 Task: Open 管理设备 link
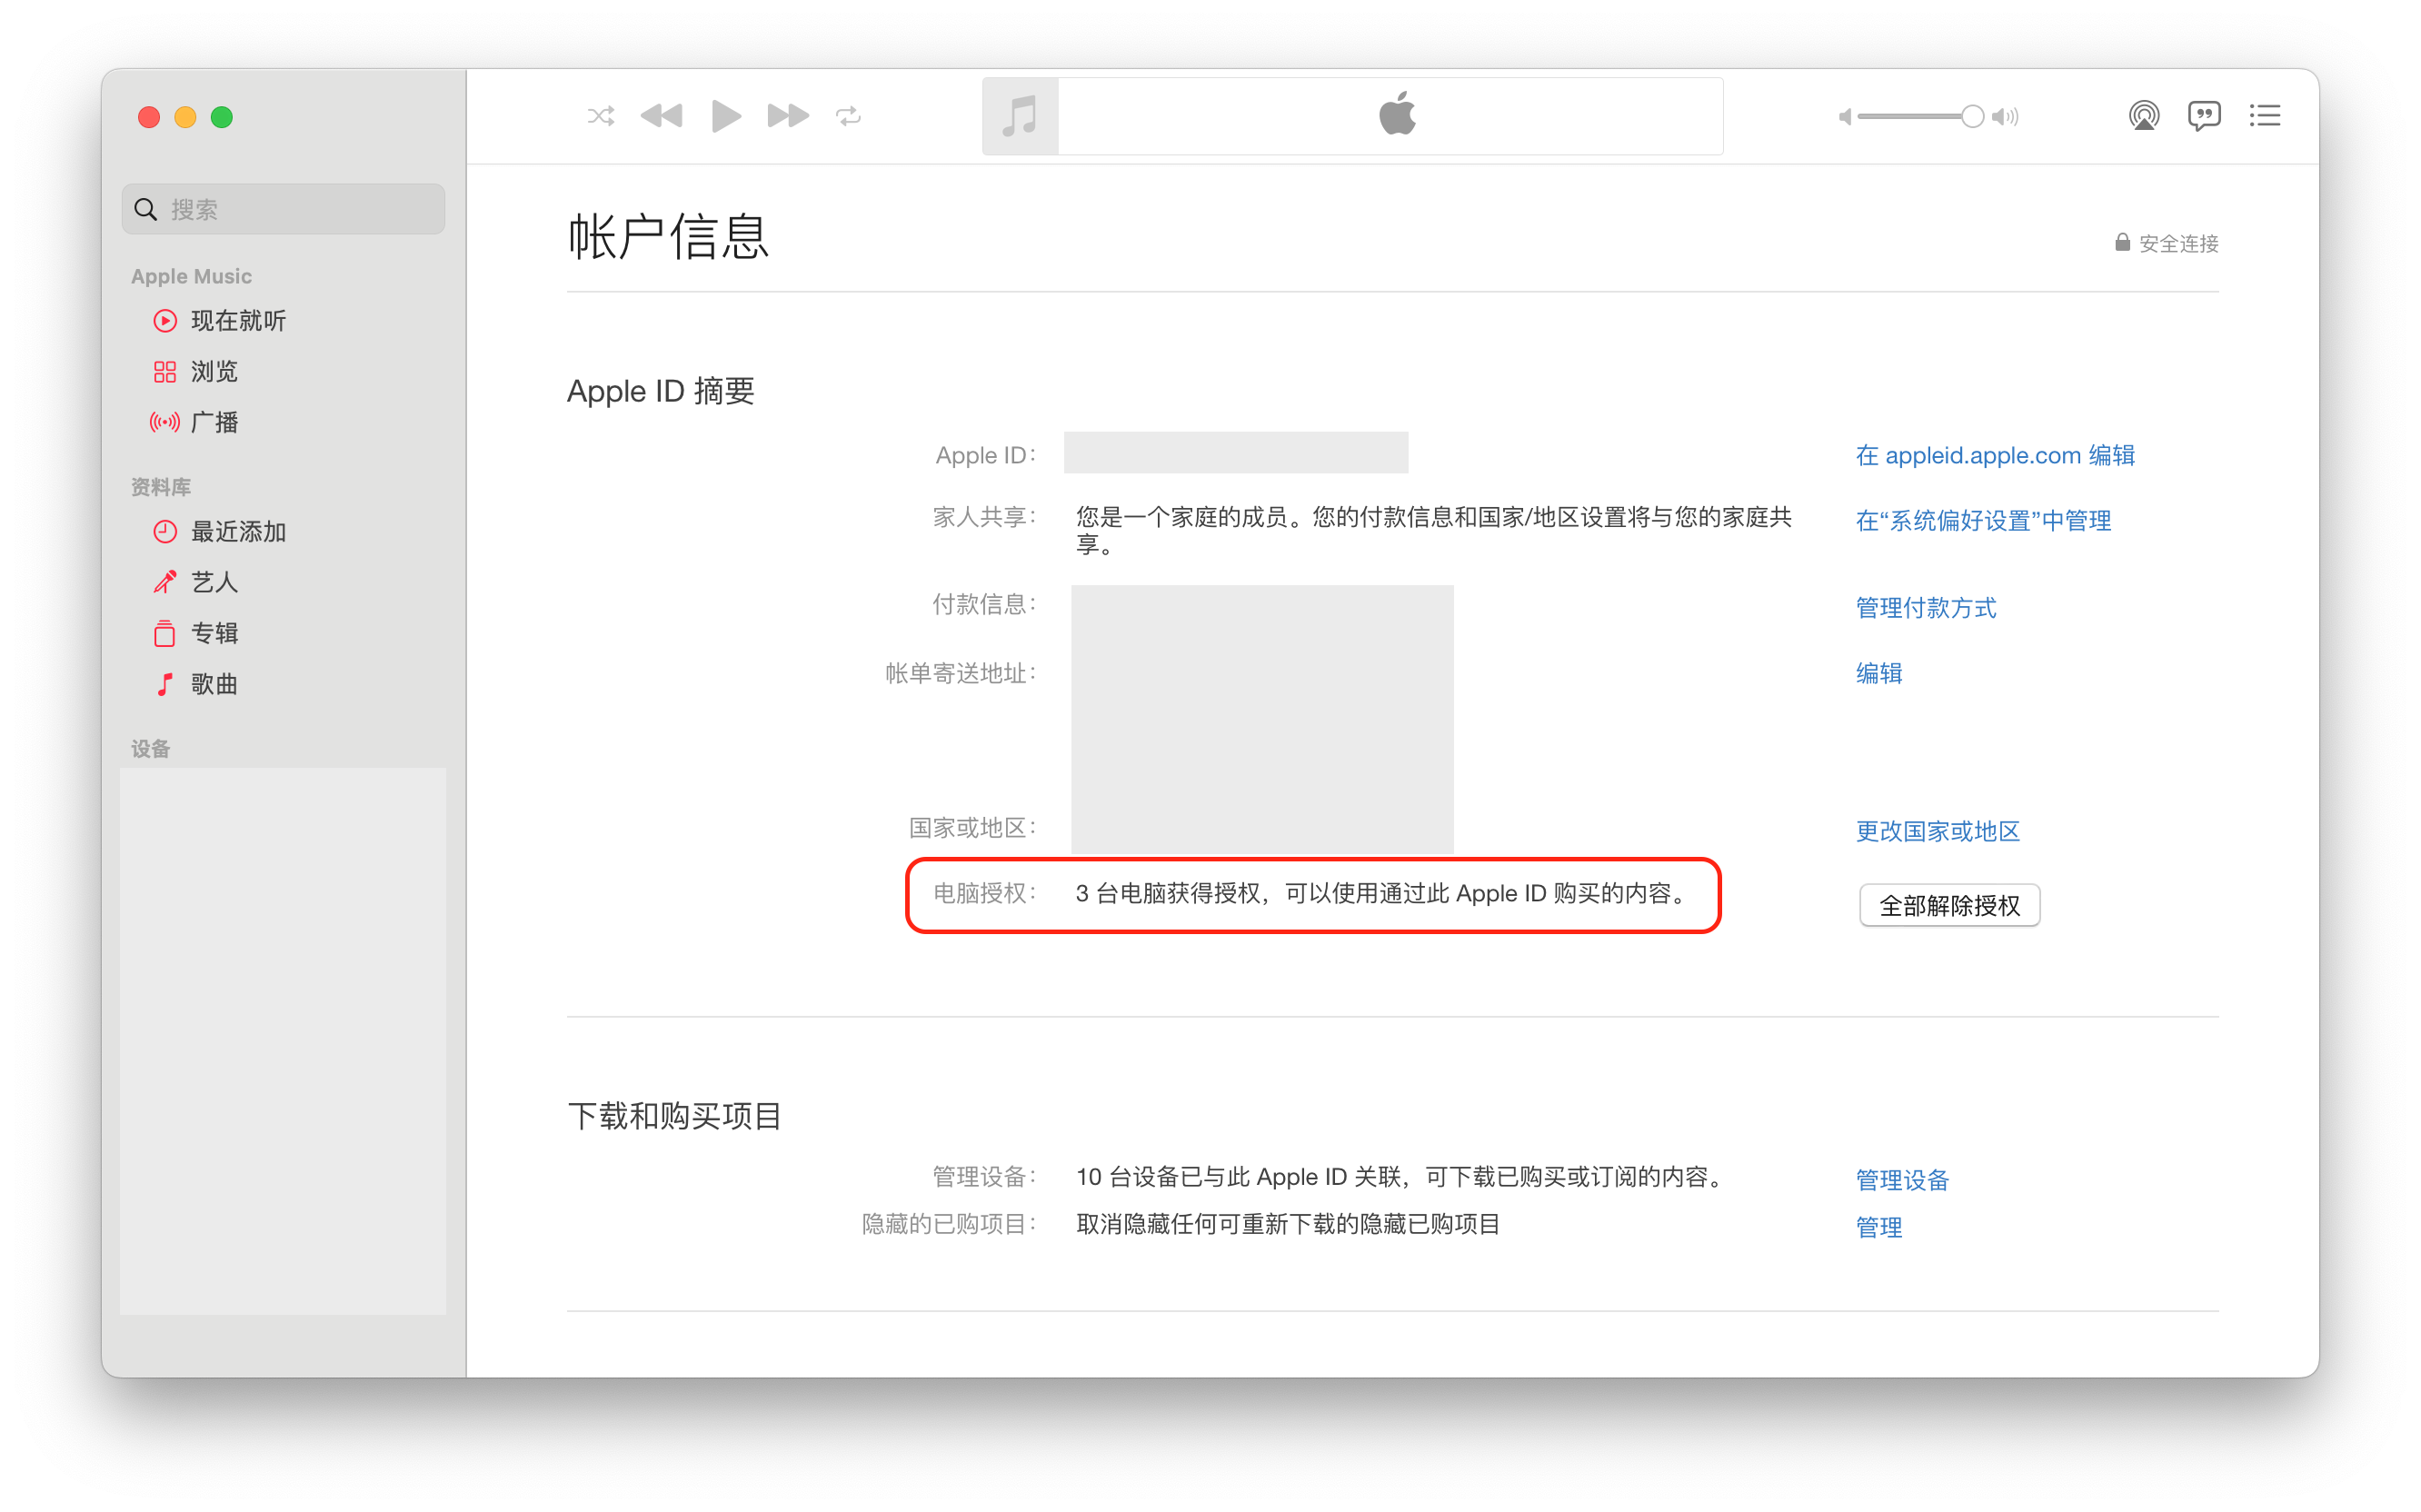coord(1901,1180)
